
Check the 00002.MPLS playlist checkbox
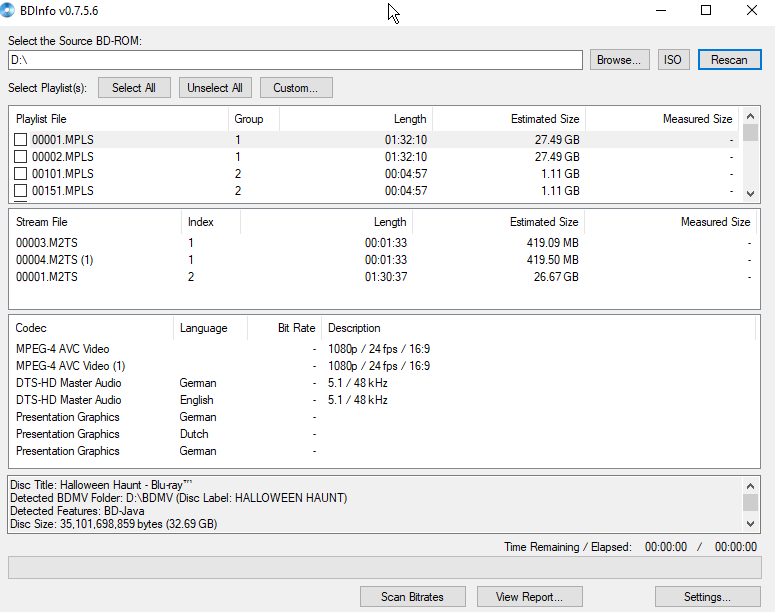pyautogui.click(x=20, y=157)
